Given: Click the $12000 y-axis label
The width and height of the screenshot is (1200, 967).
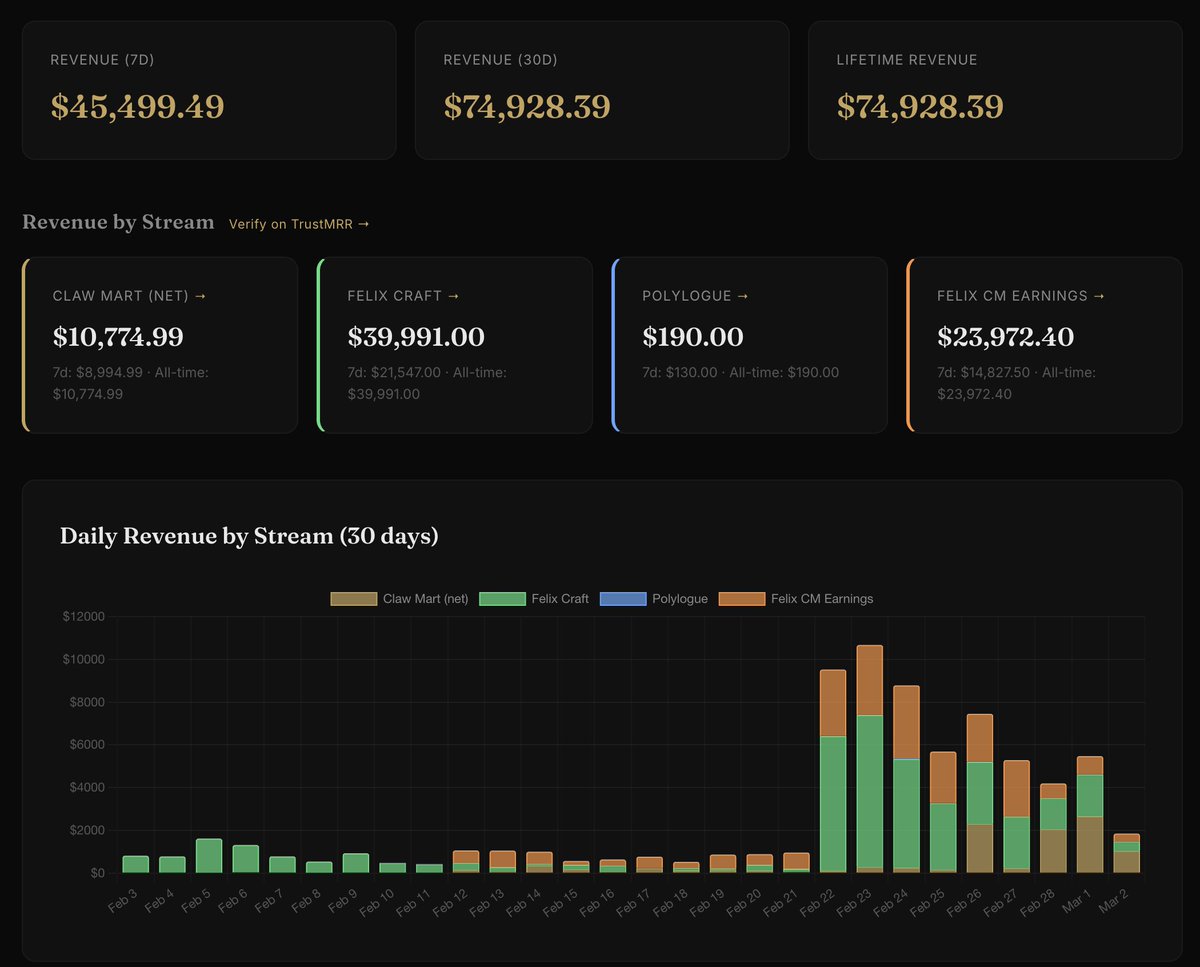Looking at the screenshot, I should point(83,617).
